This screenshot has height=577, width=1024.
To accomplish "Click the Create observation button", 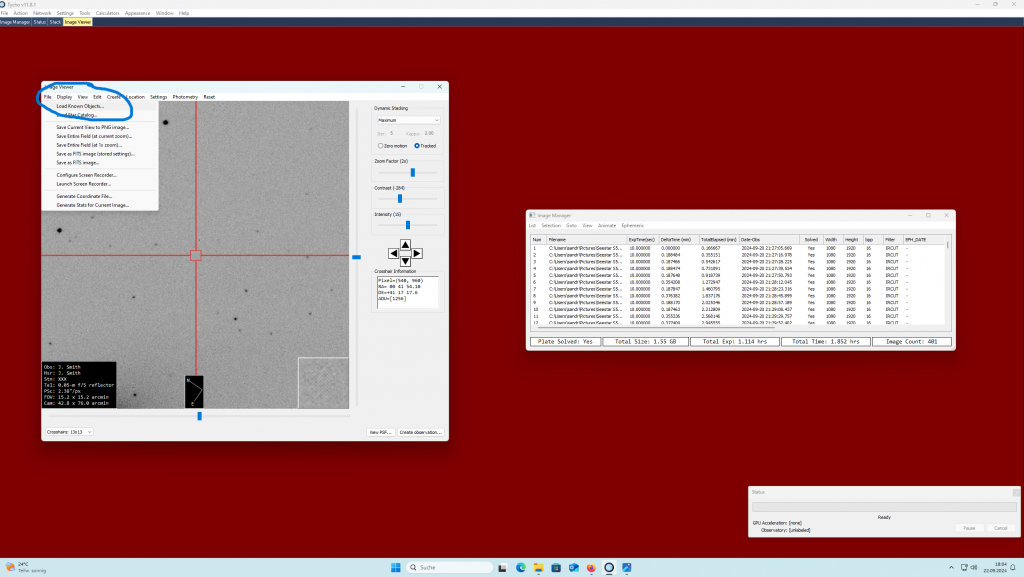I will (420, 432).
